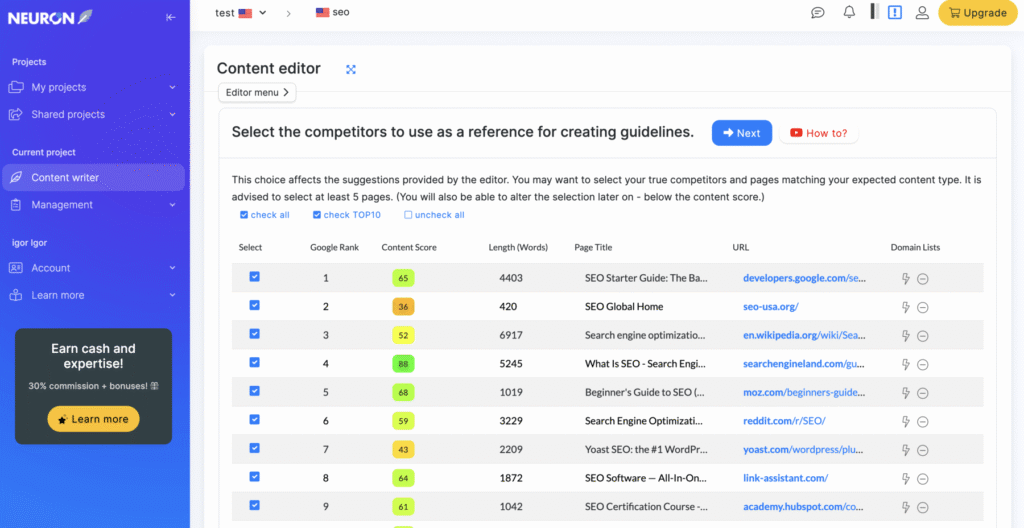1024x528 pixels.
Task: Open the Editor menu expander
Action: point(257,93)
